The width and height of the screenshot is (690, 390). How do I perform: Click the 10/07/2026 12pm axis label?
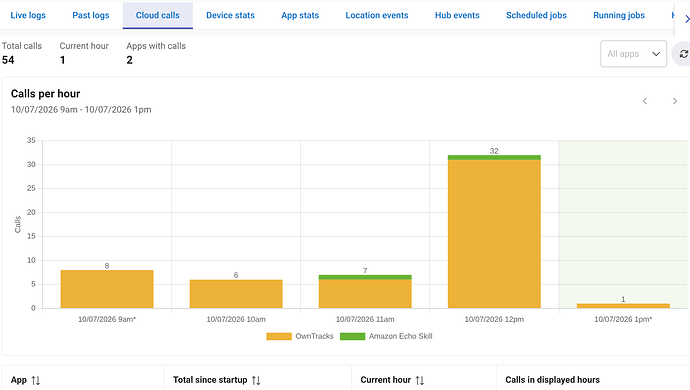click(x=494, y=319)
